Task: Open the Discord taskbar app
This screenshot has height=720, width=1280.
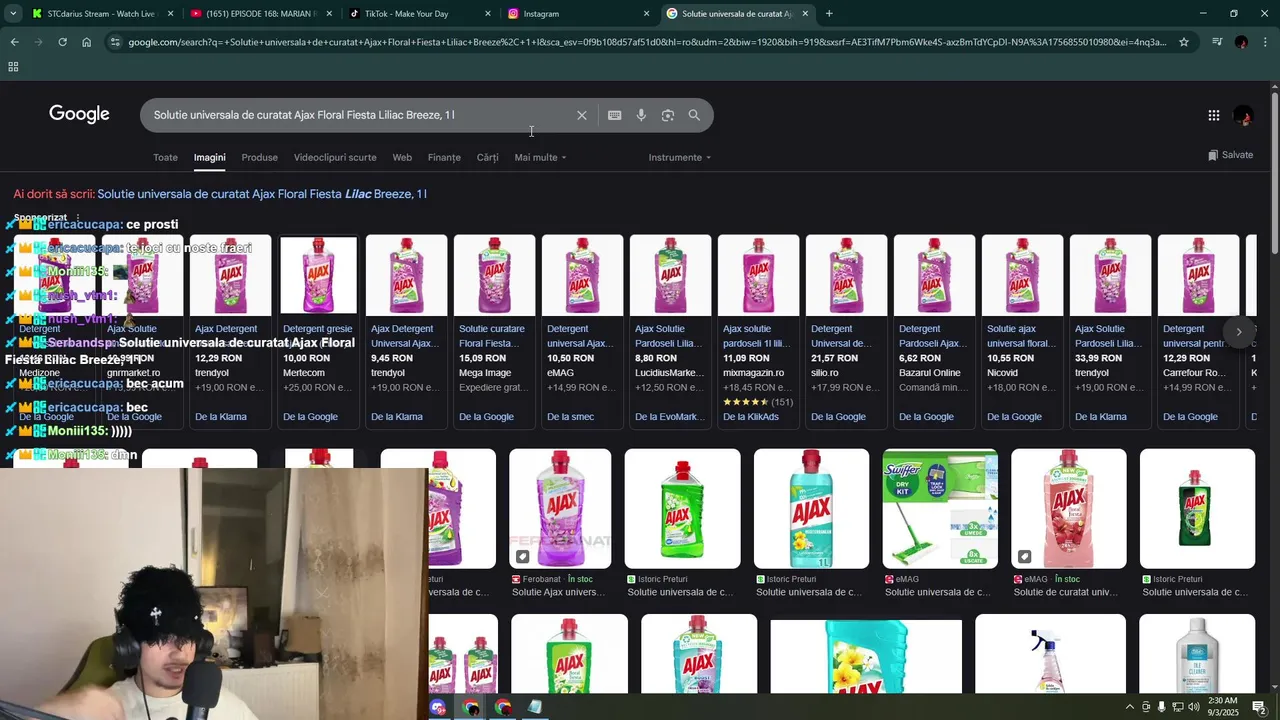Action: point(438,707)
